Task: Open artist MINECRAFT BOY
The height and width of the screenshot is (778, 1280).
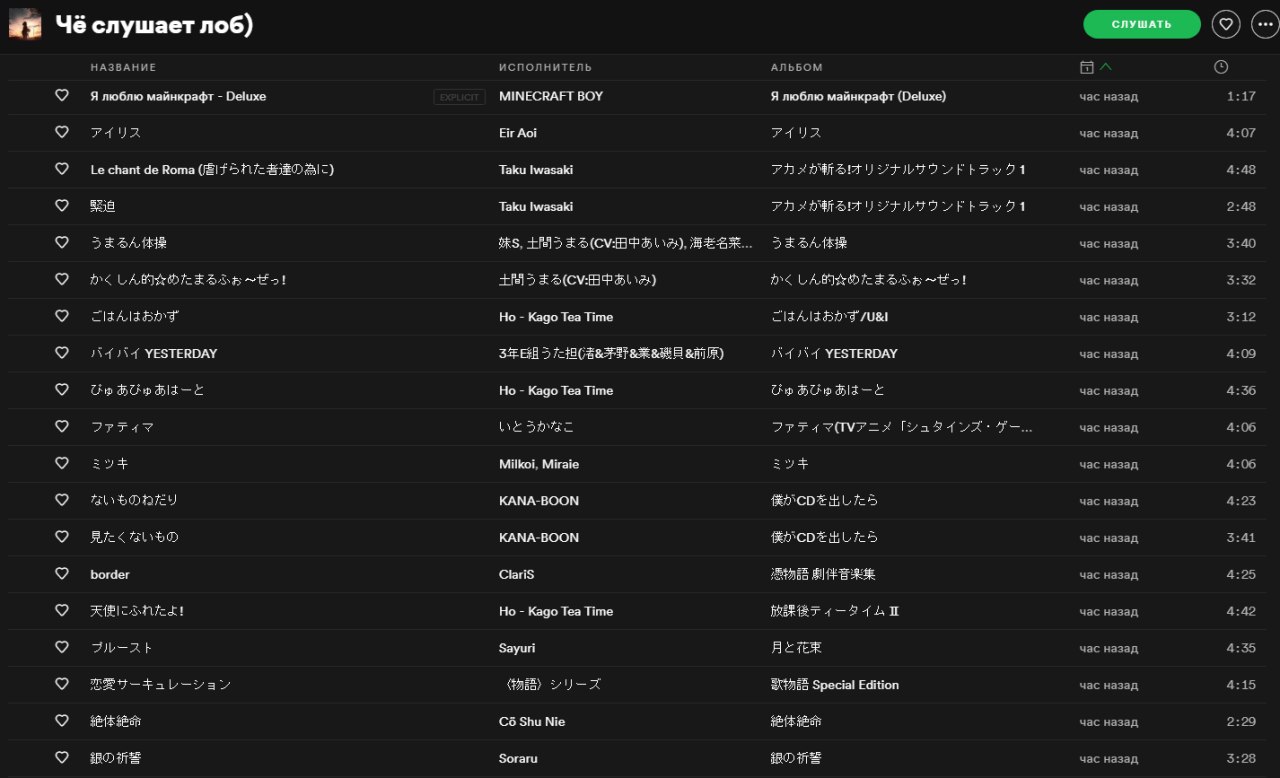Action: [x=551, y=96]
